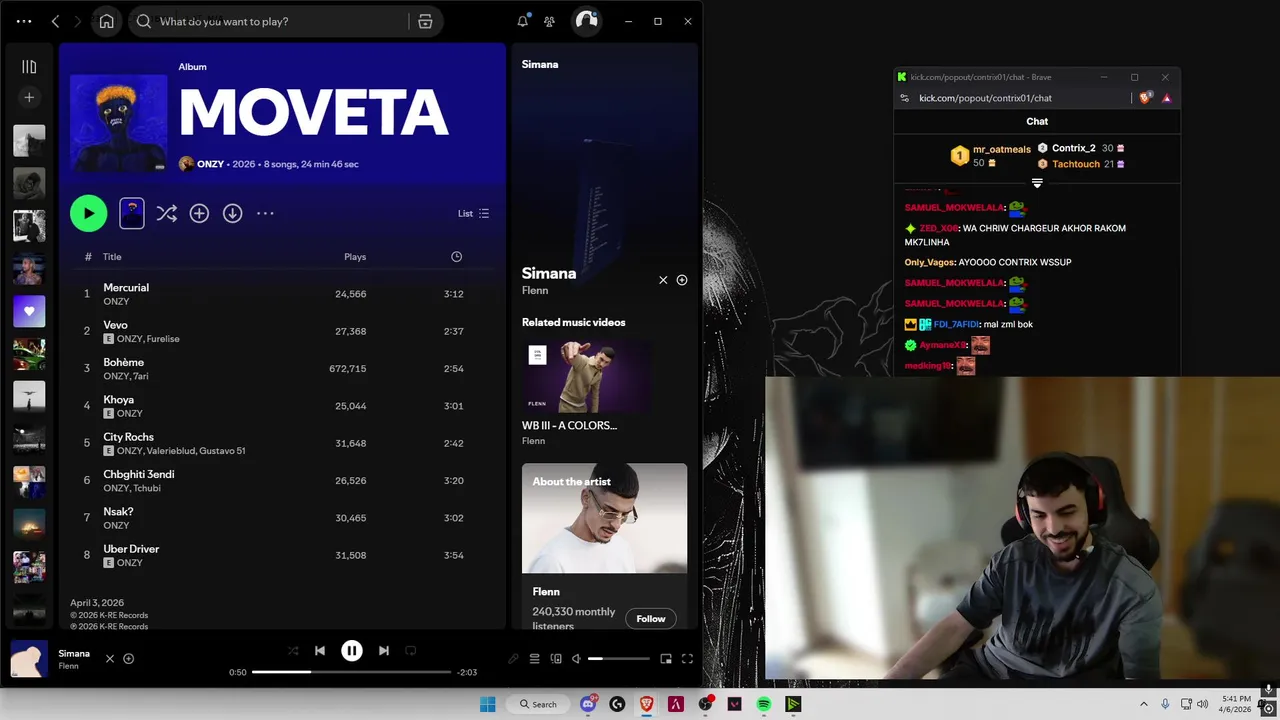This screenshot has height=720, width=1280.
Task: Open the user profile avatar menu
Action: 587,21
